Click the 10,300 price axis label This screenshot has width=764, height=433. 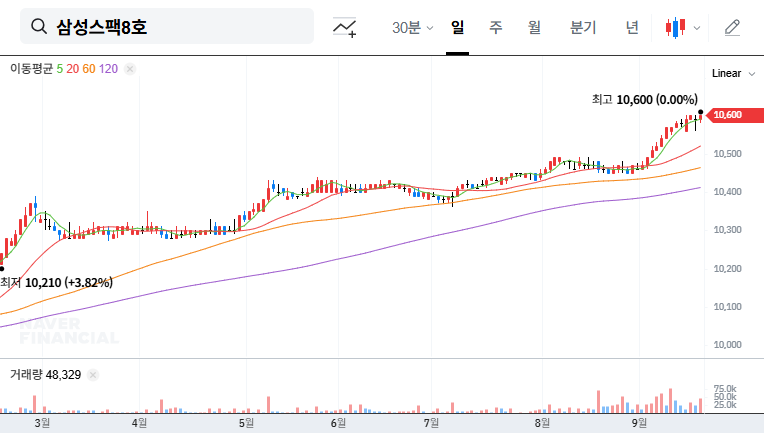[x=727, y=230]
